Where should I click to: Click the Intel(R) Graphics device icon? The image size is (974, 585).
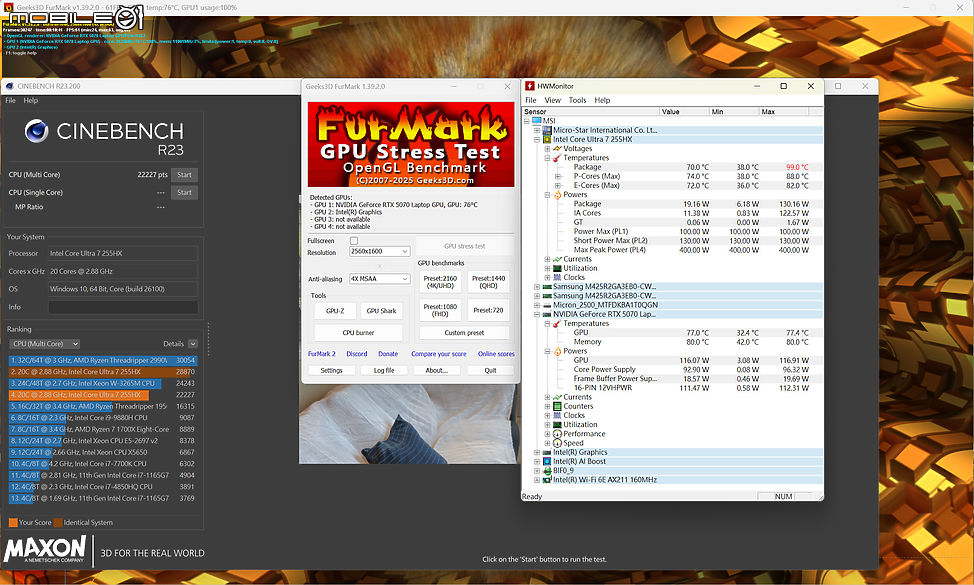point(547,453)
